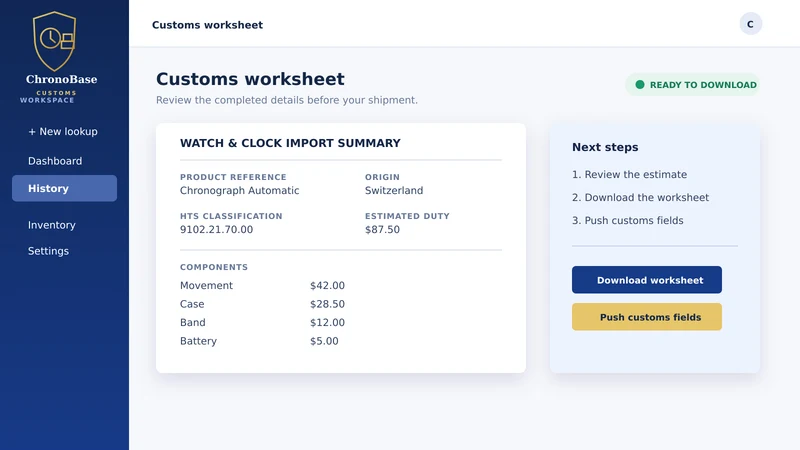Click the 'Review the completed details' subtitle
Image resolution: width=800 pixels, height=450 pixels.
pos(287,100)
